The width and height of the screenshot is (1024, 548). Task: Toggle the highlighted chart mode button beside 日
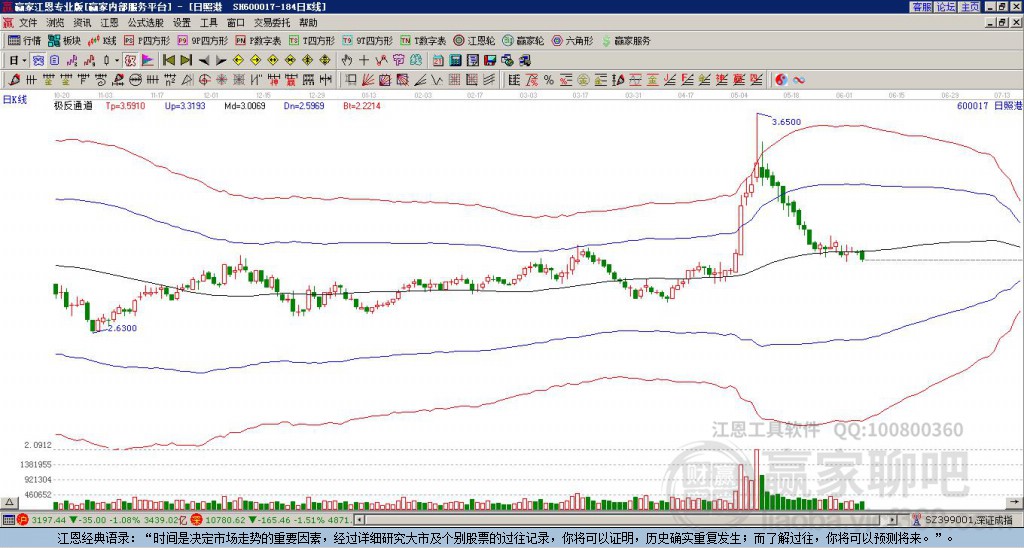(39, 61)
